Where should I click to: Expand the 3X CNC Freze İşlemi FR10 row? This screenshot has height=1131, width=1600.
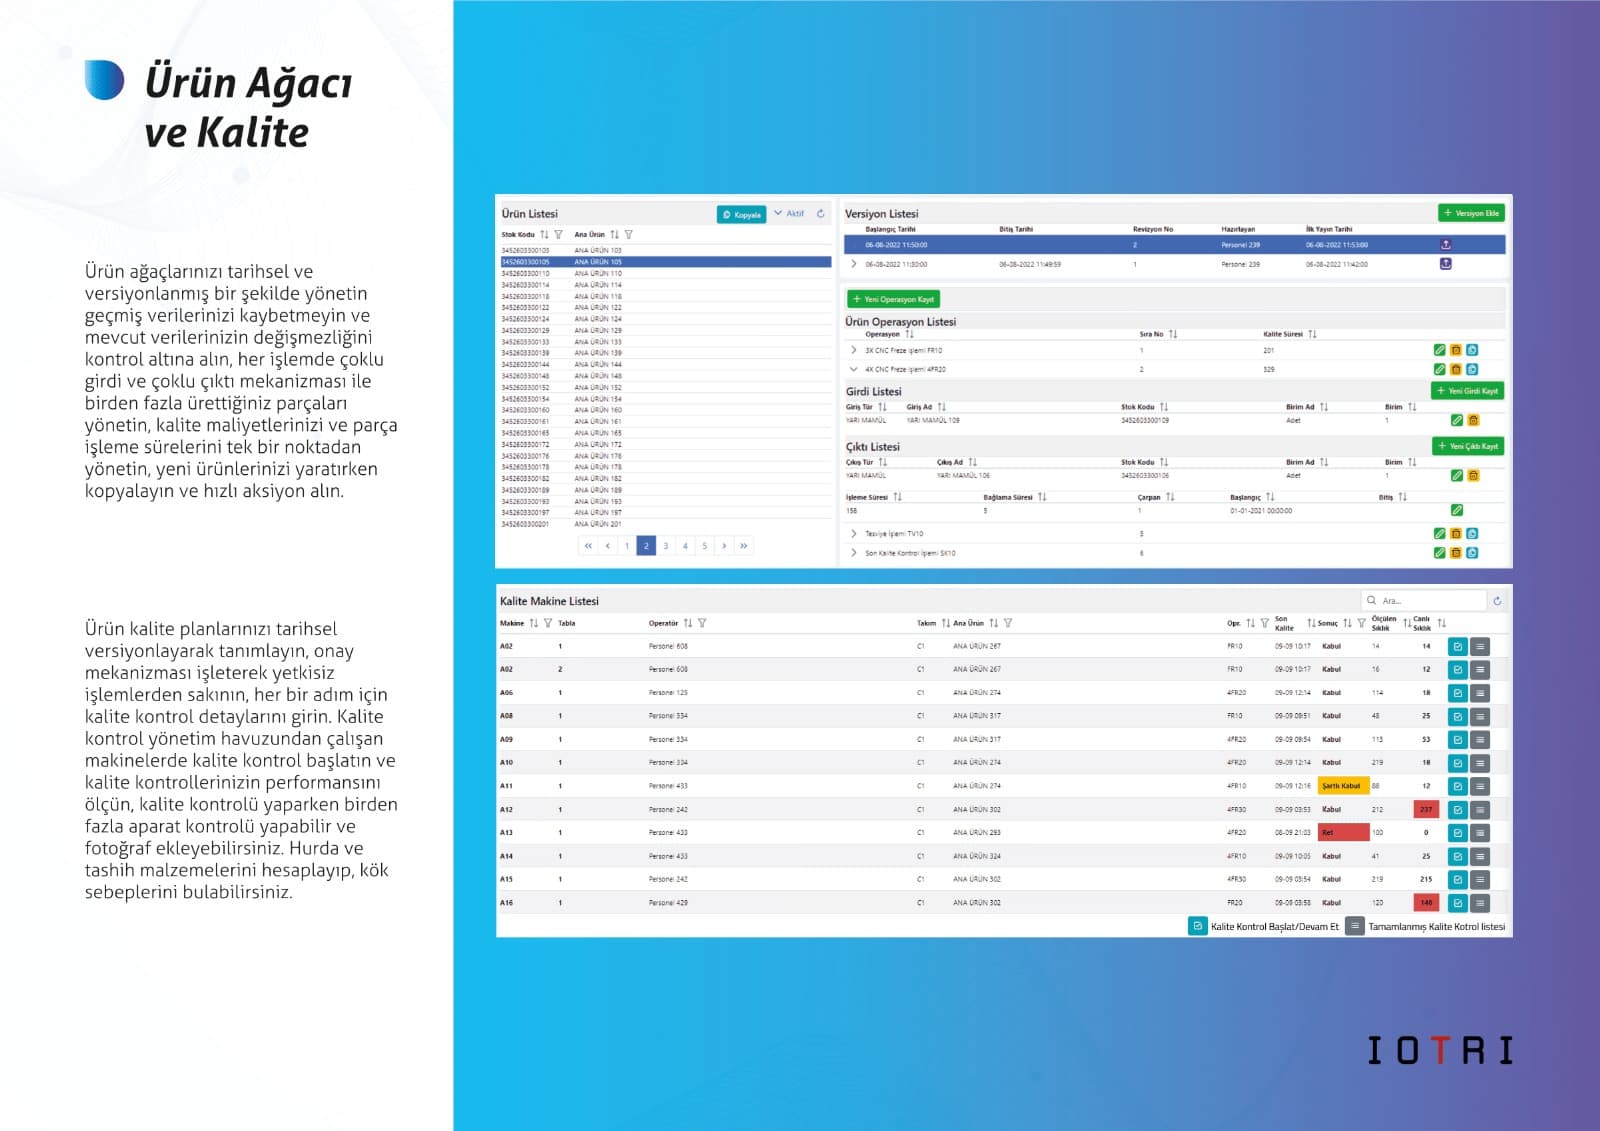point(853,350)
